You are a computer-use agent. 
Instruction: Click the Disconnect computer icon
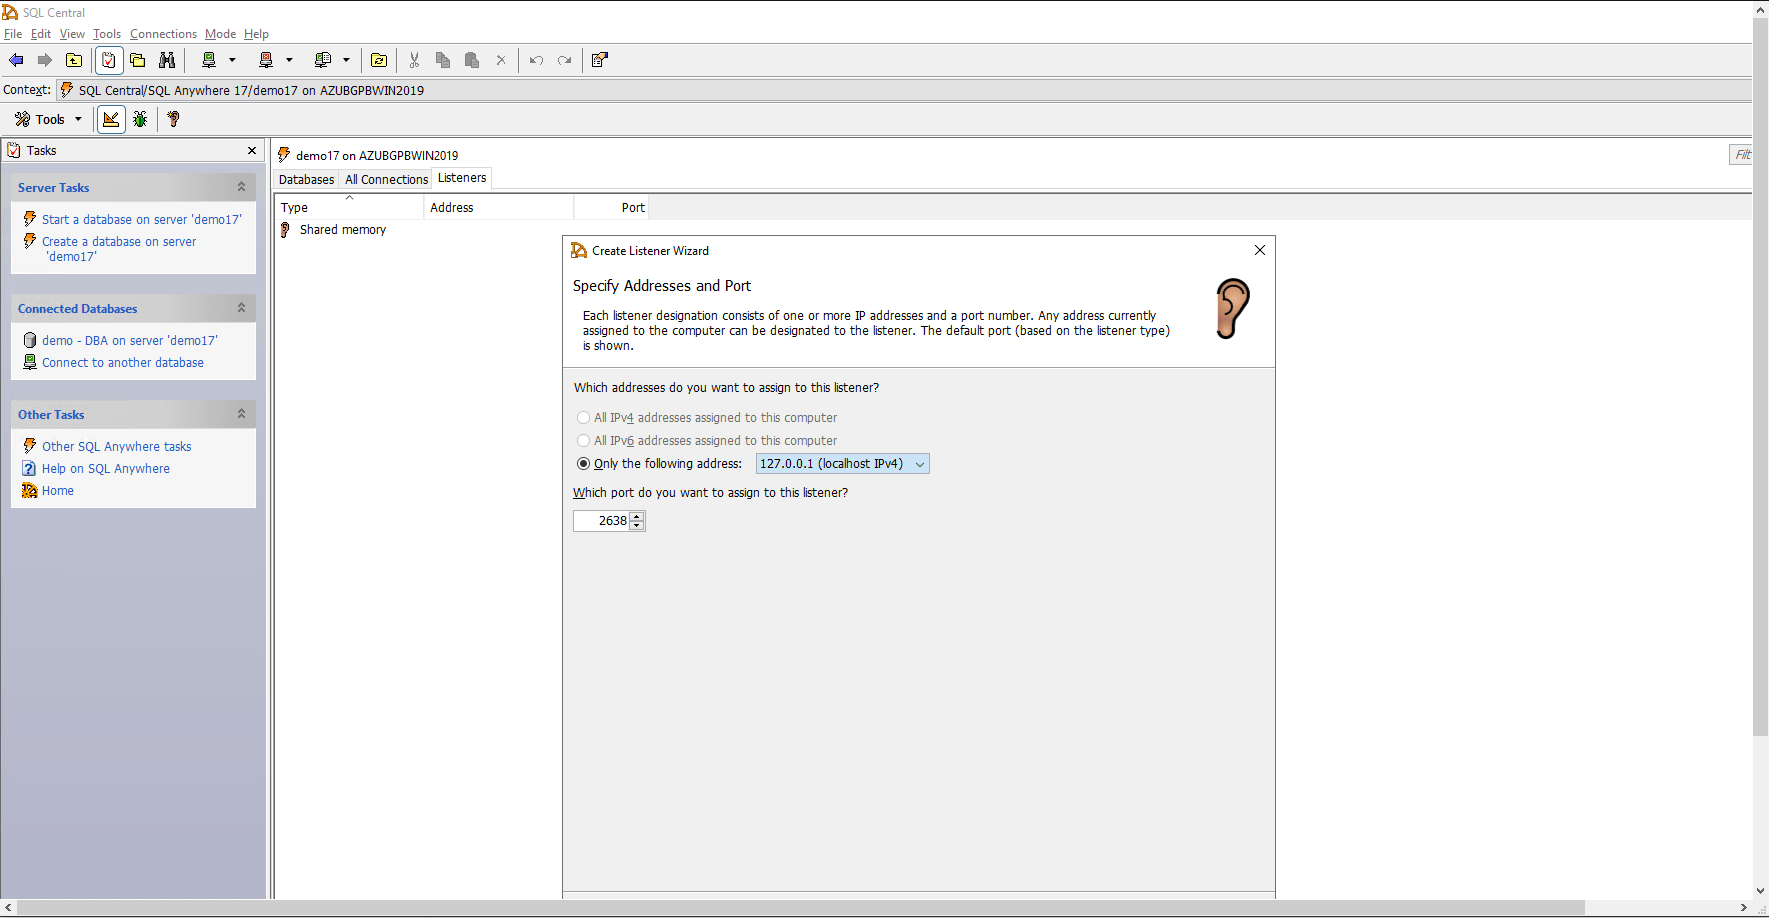266,60
